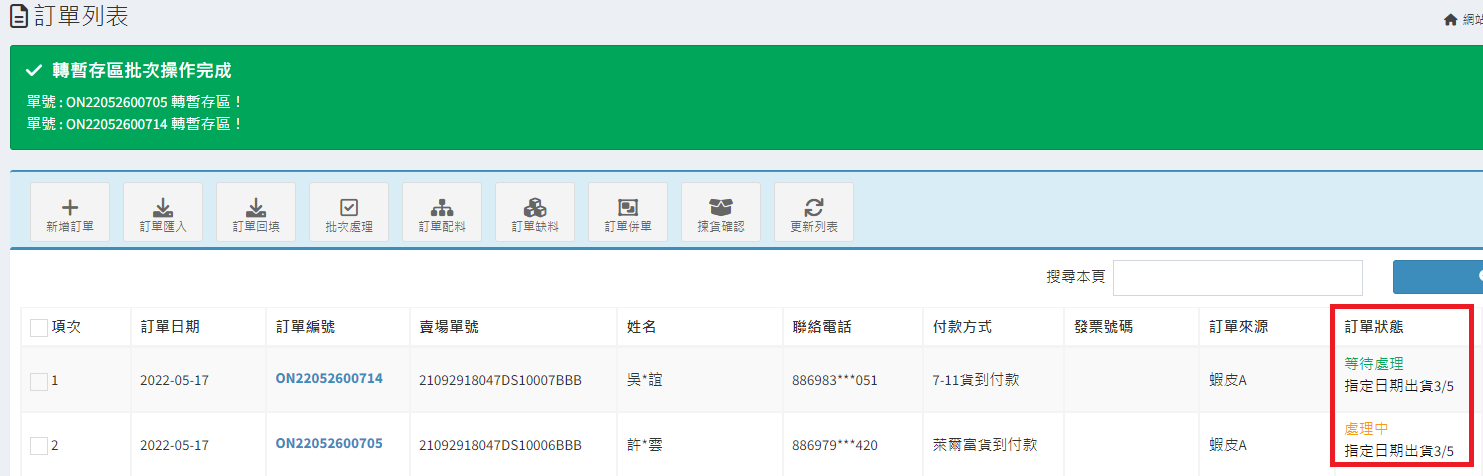Click 揀貨確認 open box icon
This screenshot has width=1483, height=476.
pos(721,212)
